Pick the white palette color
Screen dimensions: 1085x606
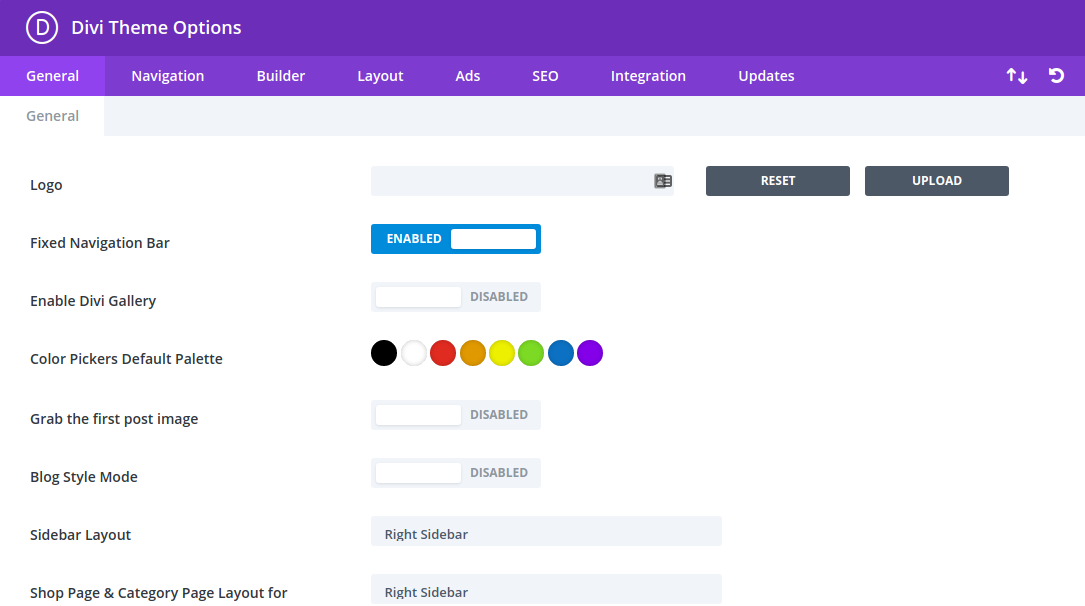coord(413,353)
